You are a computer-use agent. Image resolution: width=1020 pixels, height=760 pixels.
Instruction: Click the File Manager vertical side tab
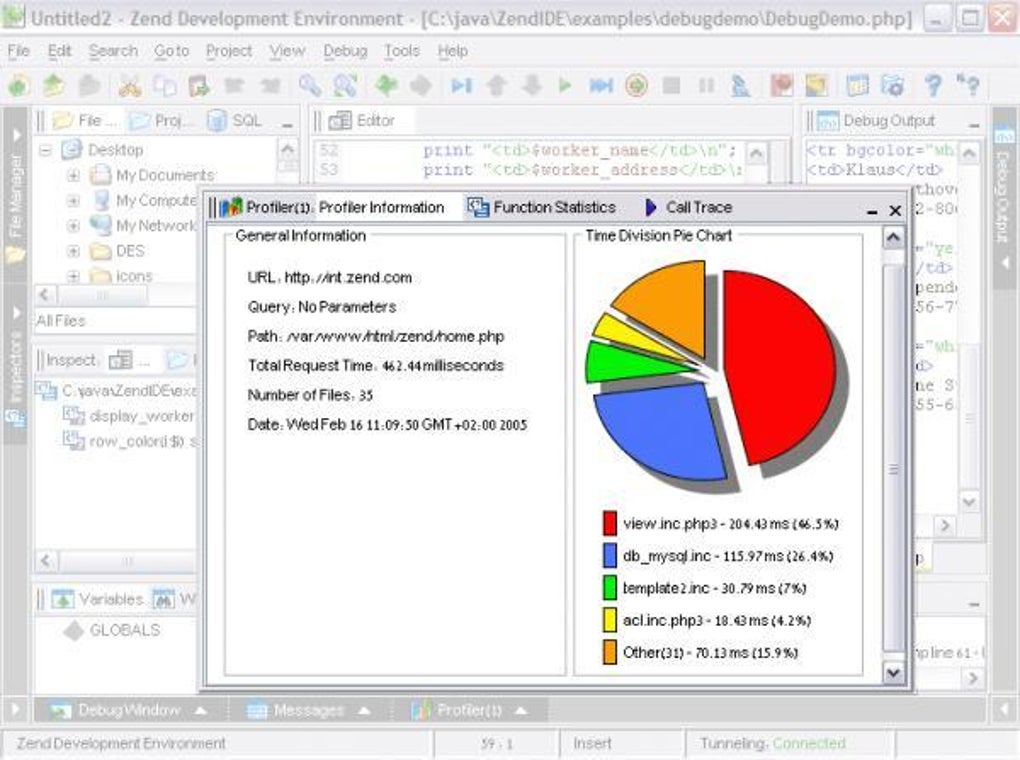point(15,195)
